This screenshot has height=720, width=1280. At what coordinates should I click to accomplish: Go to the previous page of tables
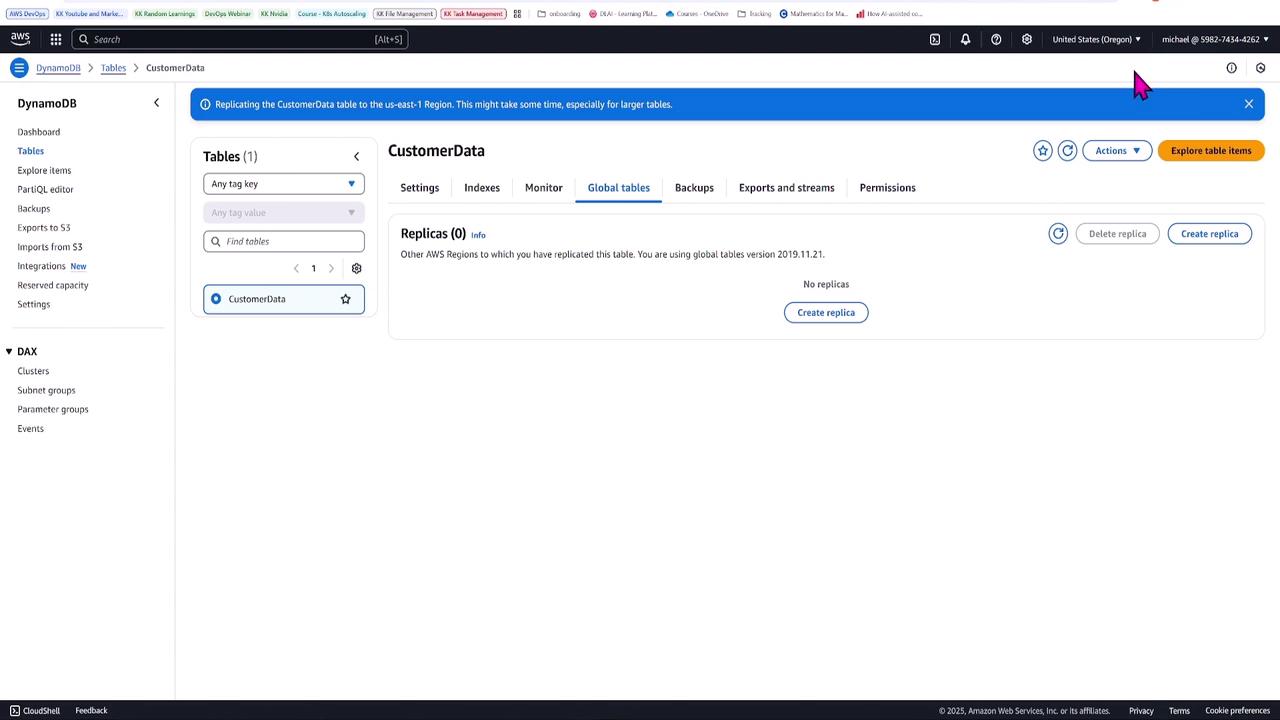296,268
